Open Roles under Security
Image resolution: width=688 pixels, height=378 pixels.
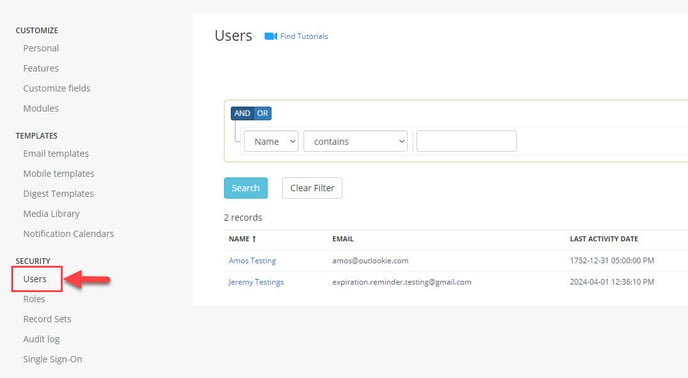tap(34, 299)
